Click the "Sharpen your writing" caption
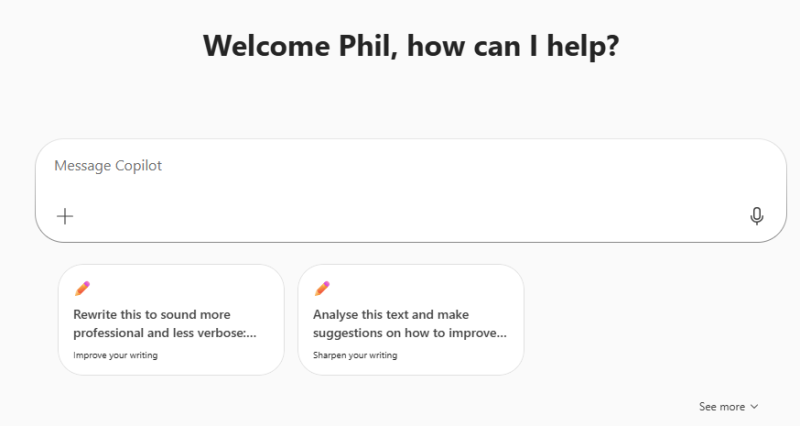The image size is (800, 426). point(355,355)
